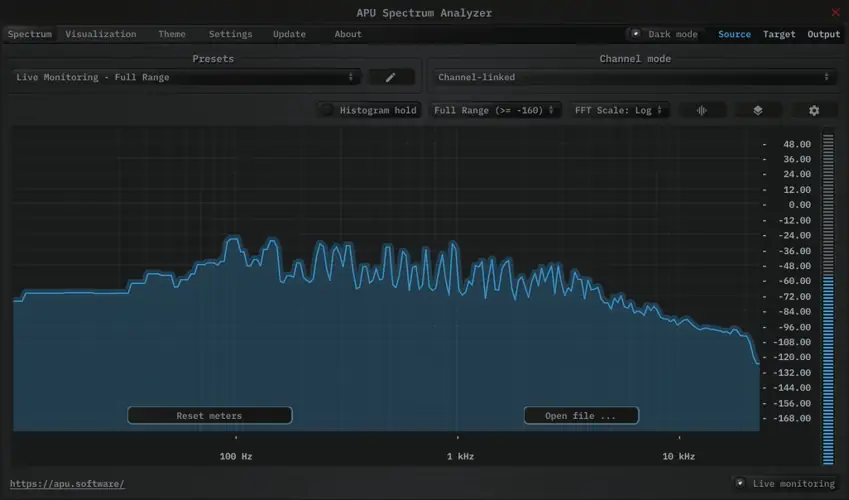The width and height of the screenshot is (849, 500).
Task: Open the Theme tab
Action: (172, 34)
